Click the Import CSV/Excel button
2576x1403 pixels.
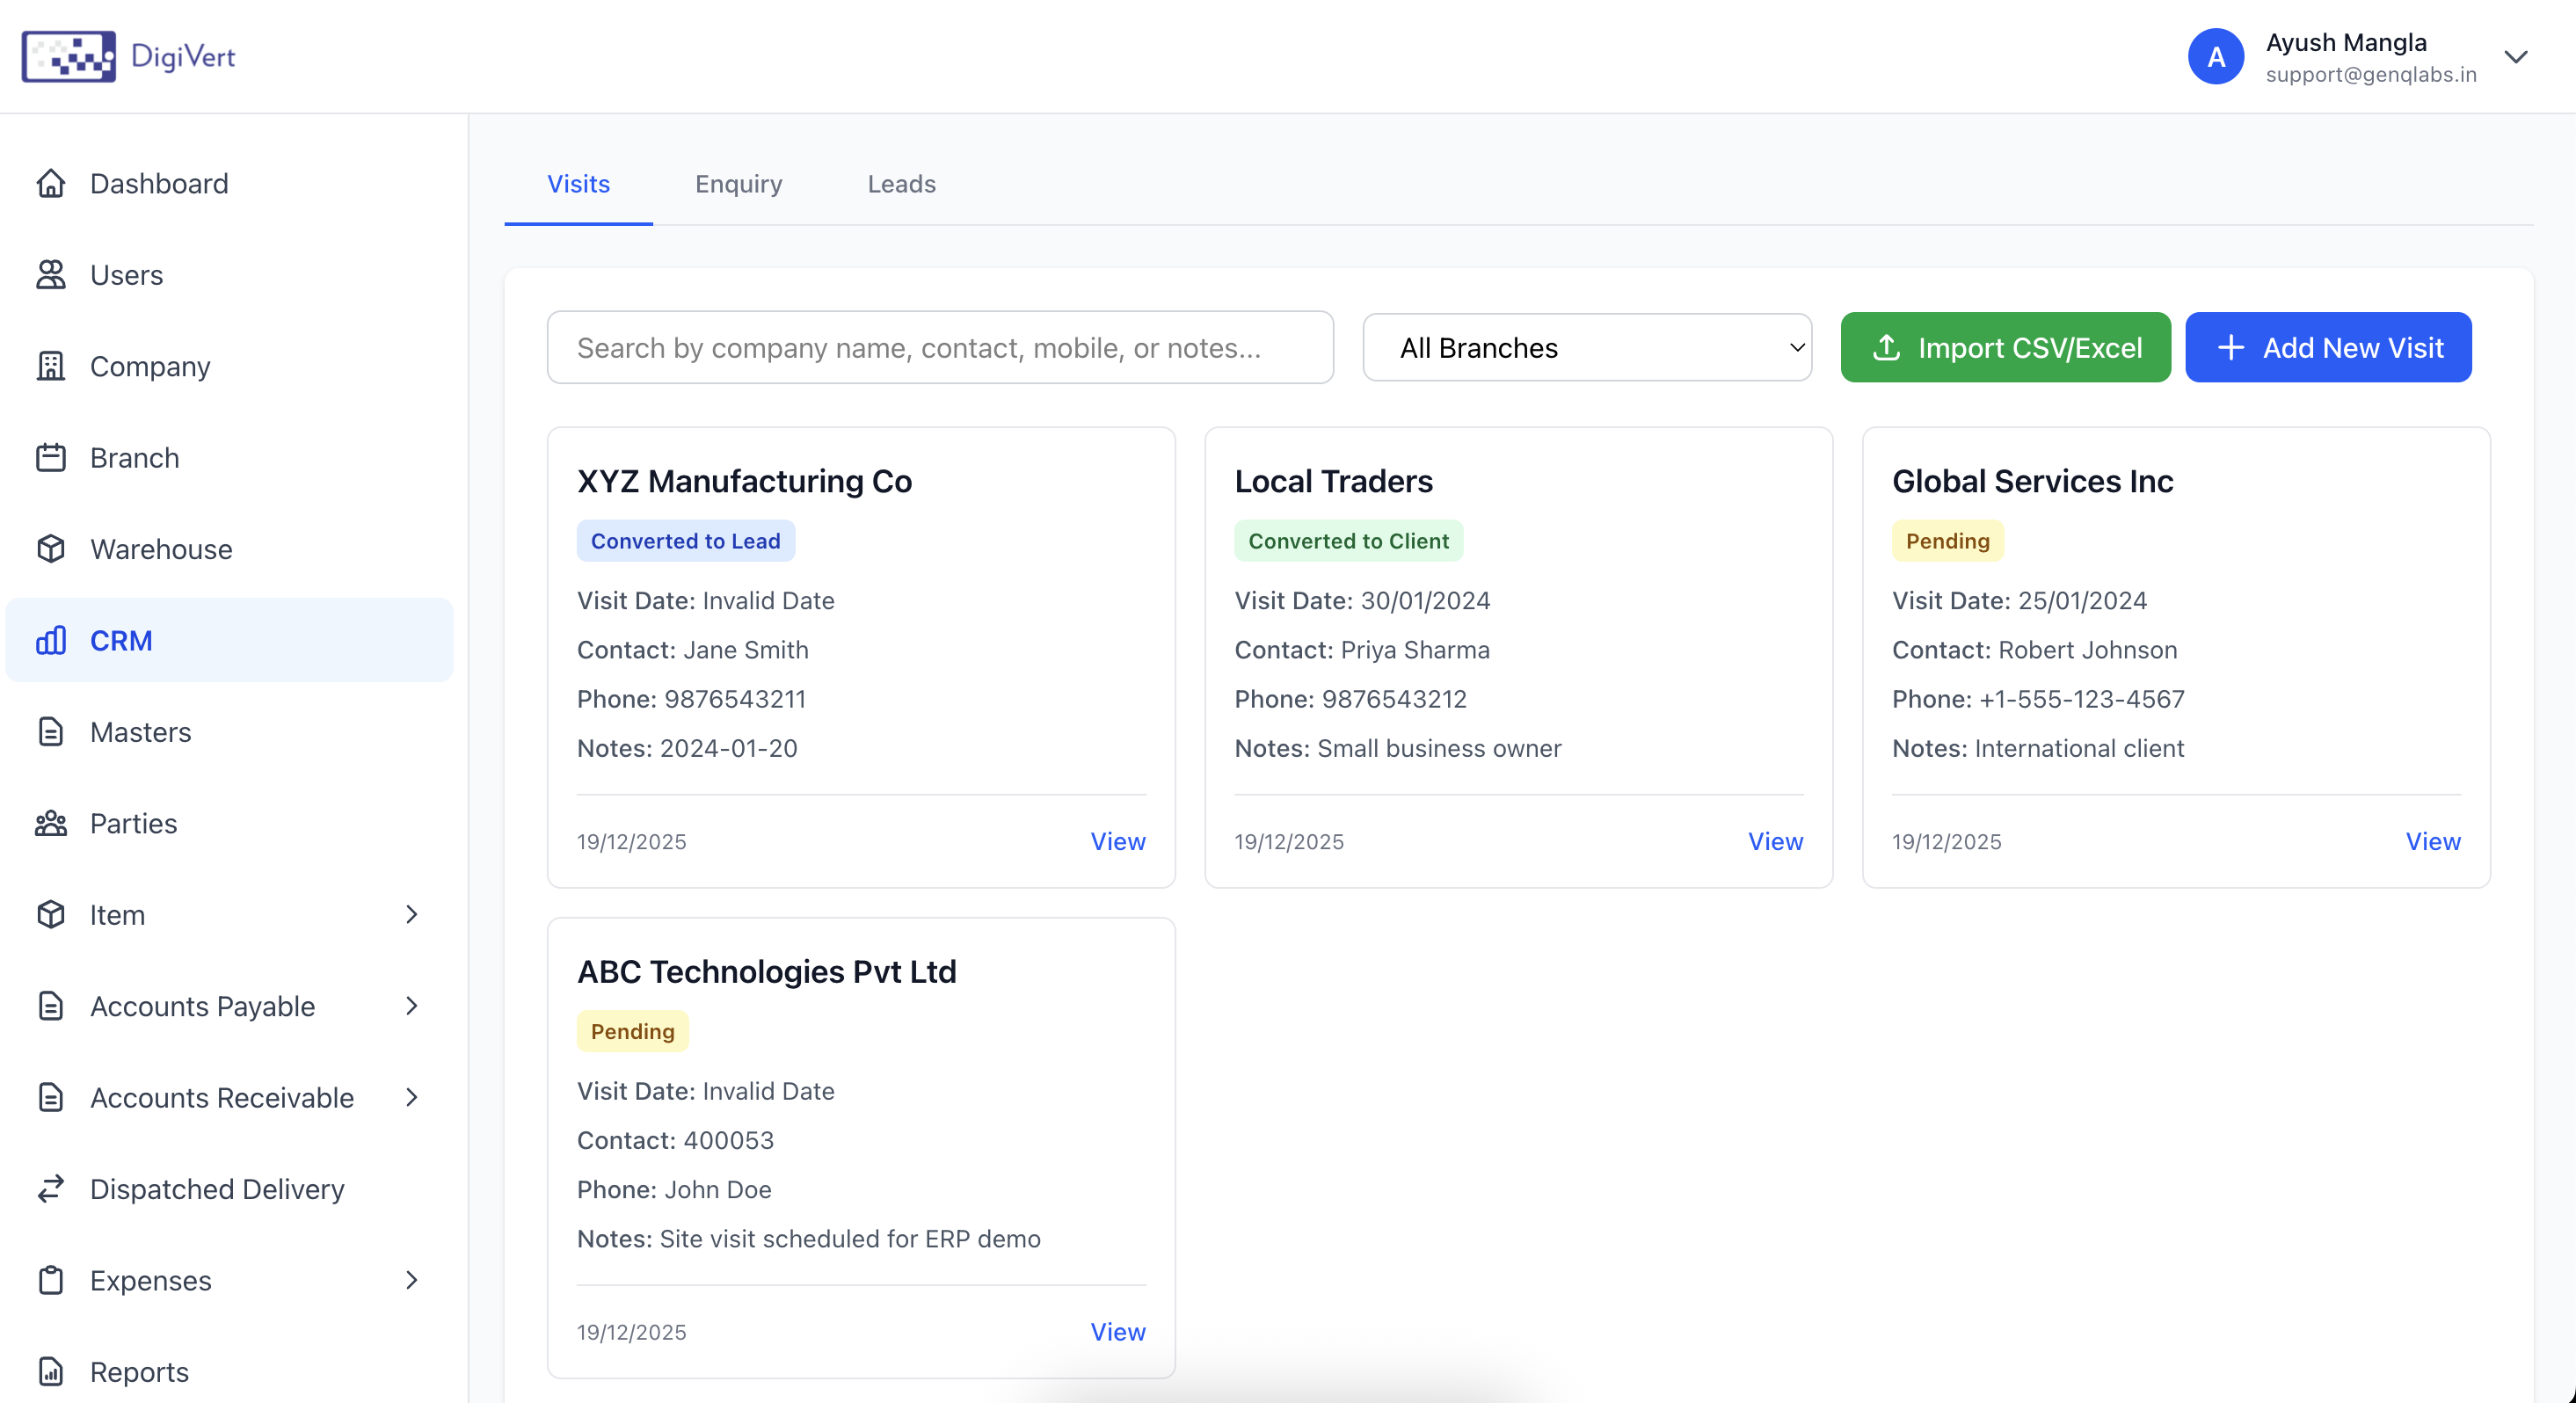tap(2005, 348)
